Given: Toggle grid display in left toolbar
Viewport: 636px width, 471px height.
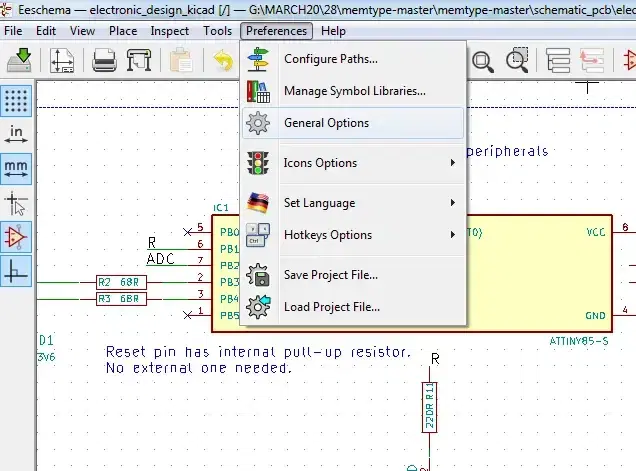Looking at the screenshot, I should click(16, 101).
